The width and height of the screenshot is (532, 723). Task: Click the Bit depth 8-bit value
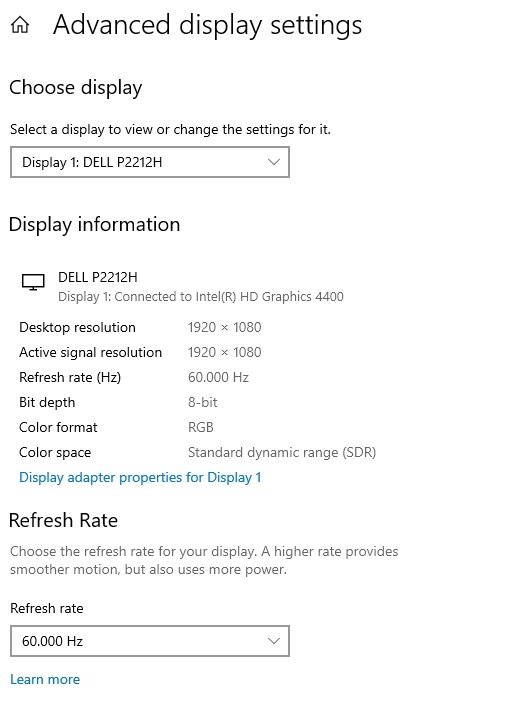coord(202,402)
